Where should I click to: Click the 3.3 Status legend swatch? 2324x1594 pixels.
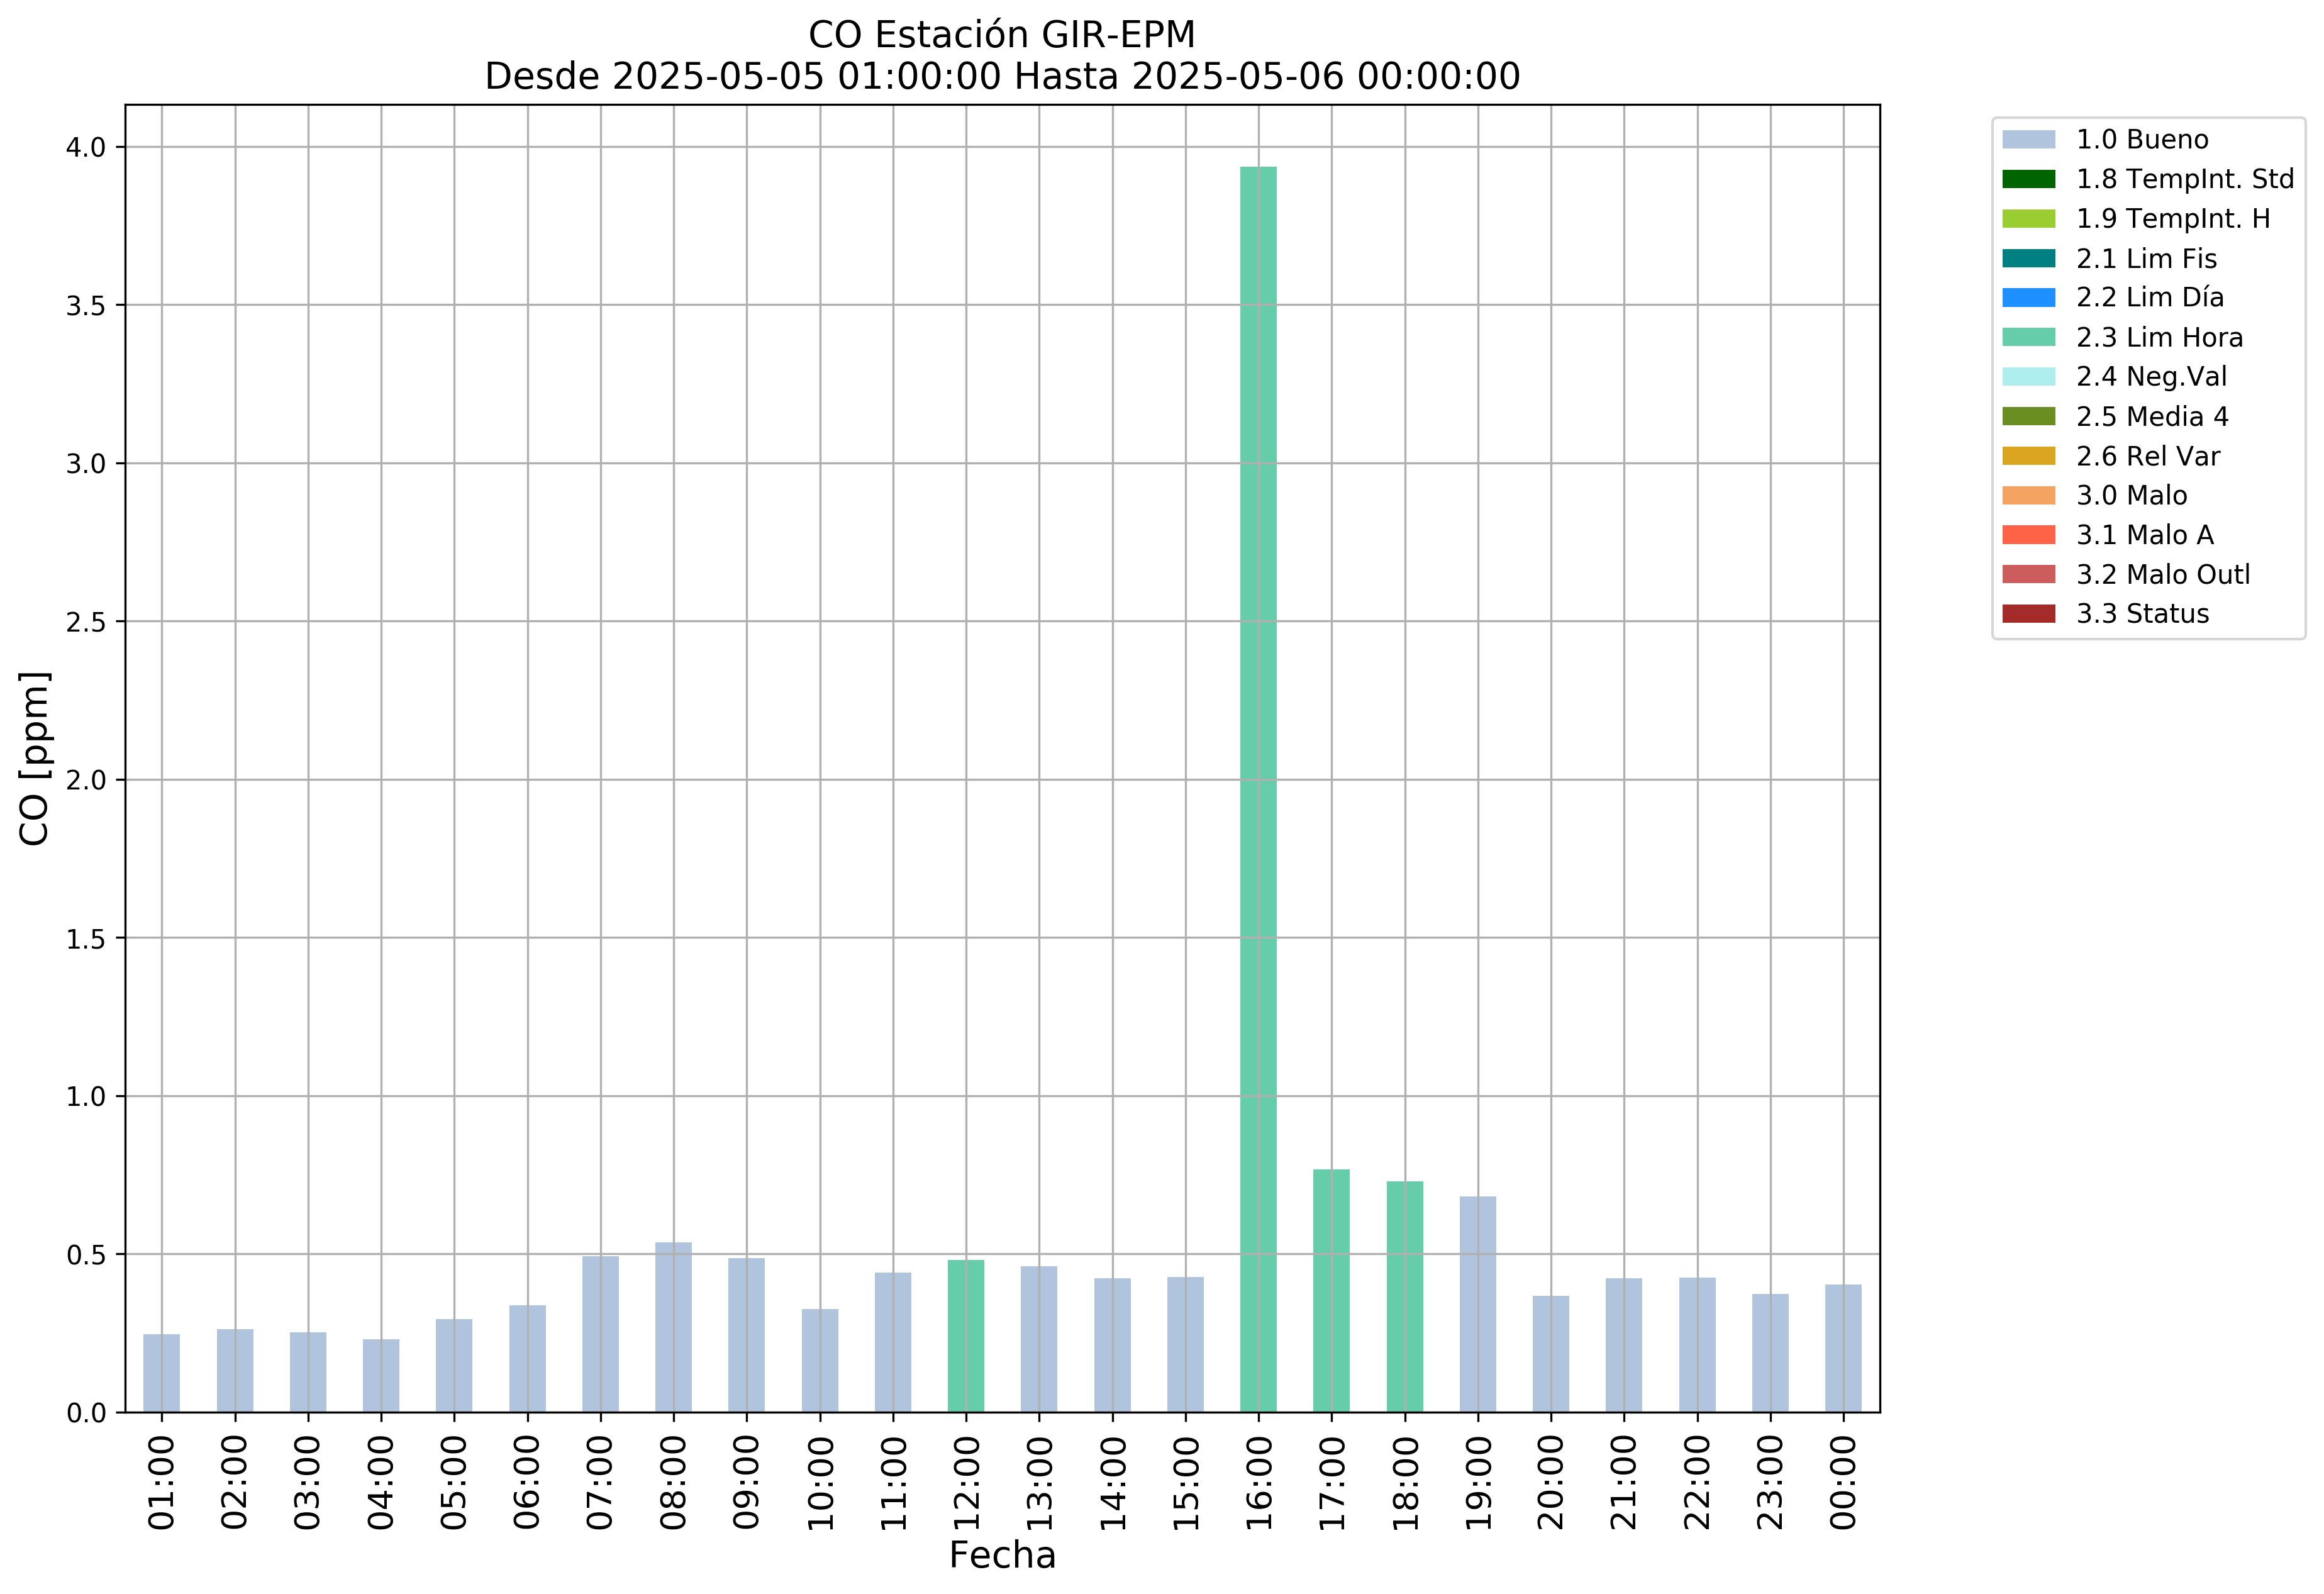[x=2029, y=614]
